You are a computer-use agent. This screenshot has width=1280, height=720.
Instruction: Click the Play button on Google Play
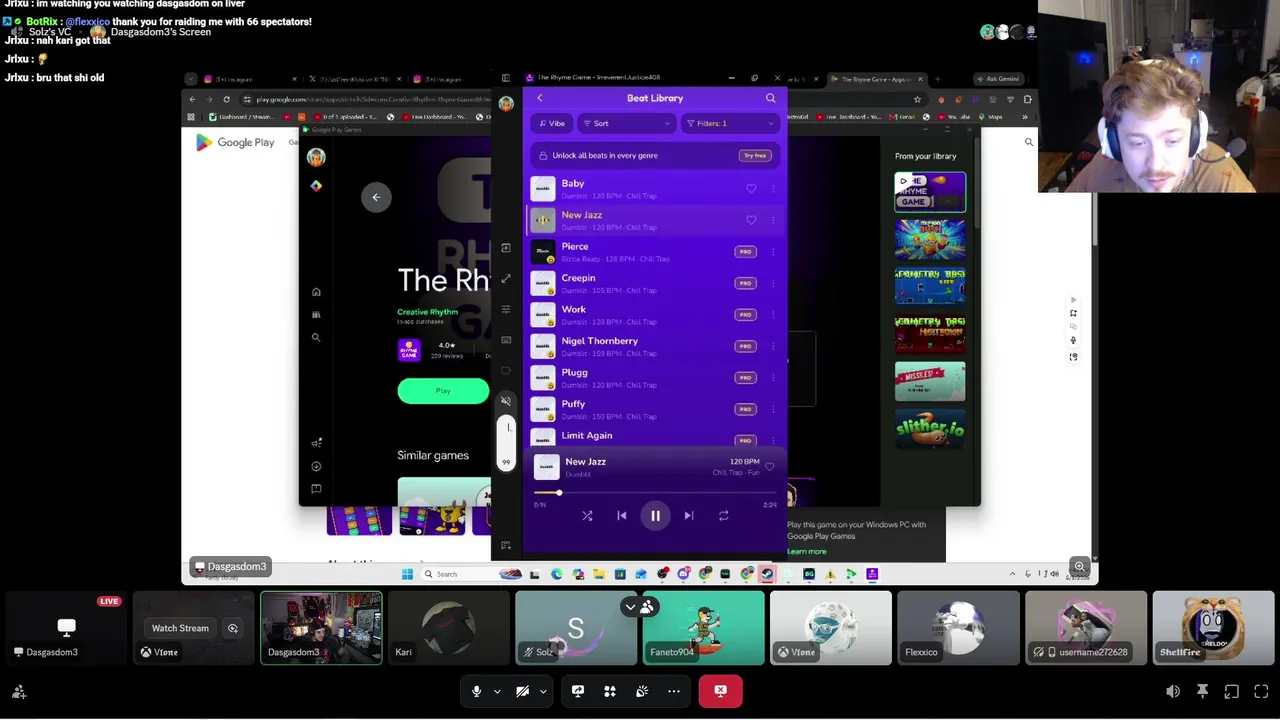pos(443,391)
